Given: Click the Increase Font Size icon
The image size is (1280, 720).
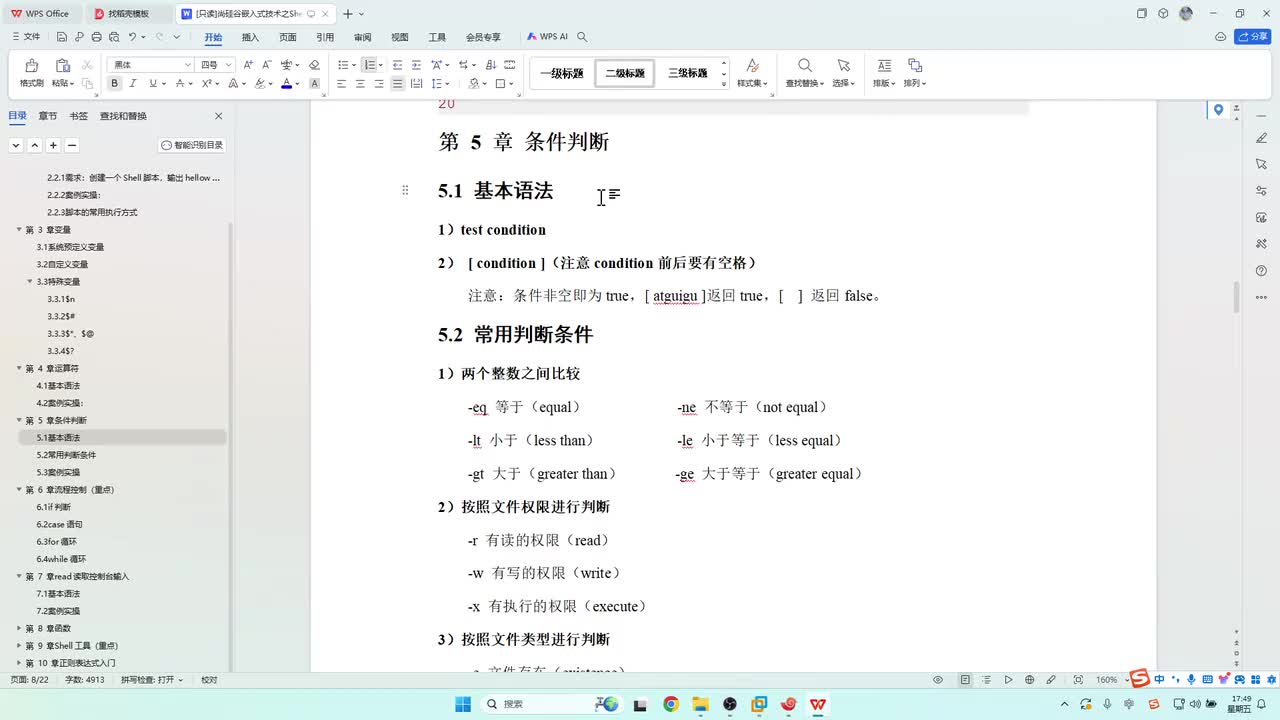Looking at the screenshot, I should pos(249,64).
